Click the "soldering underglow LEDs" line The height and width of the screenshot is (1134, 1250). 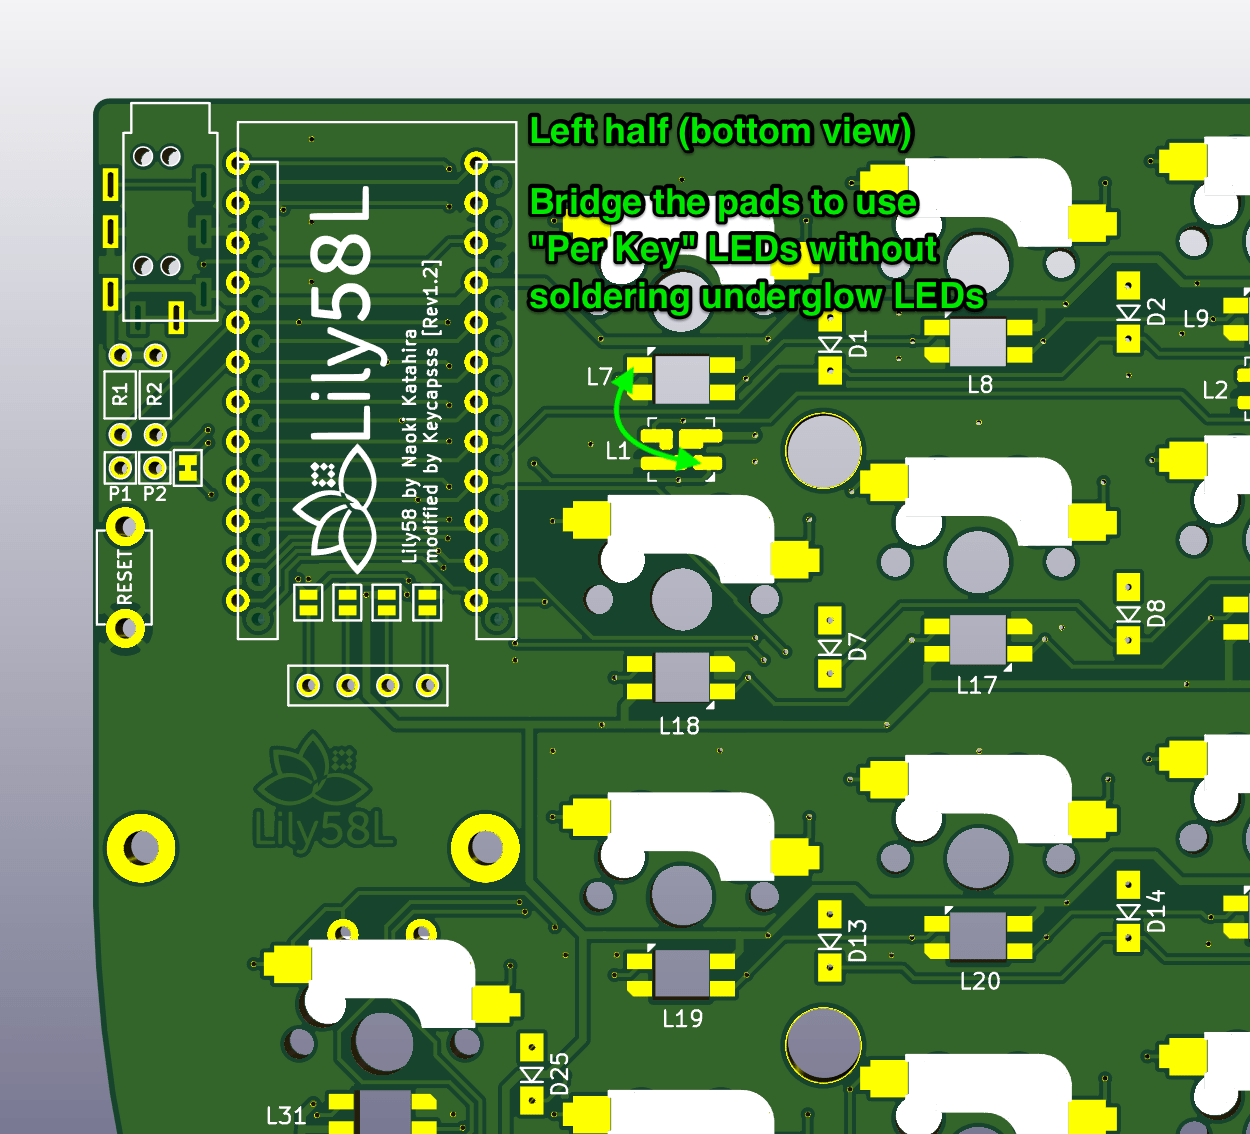pos(757,296)
